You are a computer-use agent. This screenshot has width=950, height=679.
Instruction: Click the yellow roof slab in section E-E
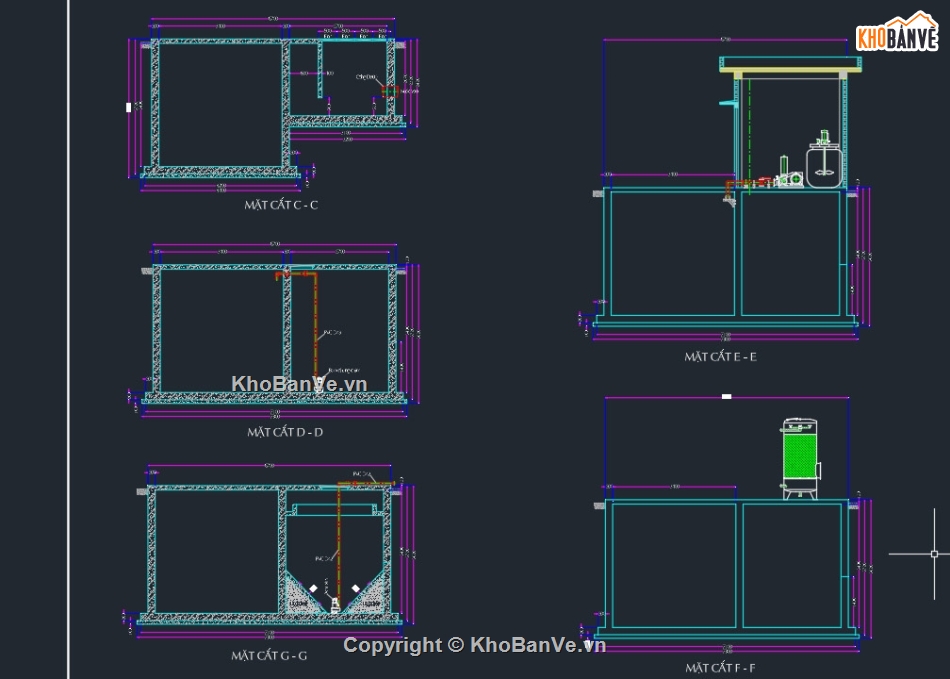[788, 70]
